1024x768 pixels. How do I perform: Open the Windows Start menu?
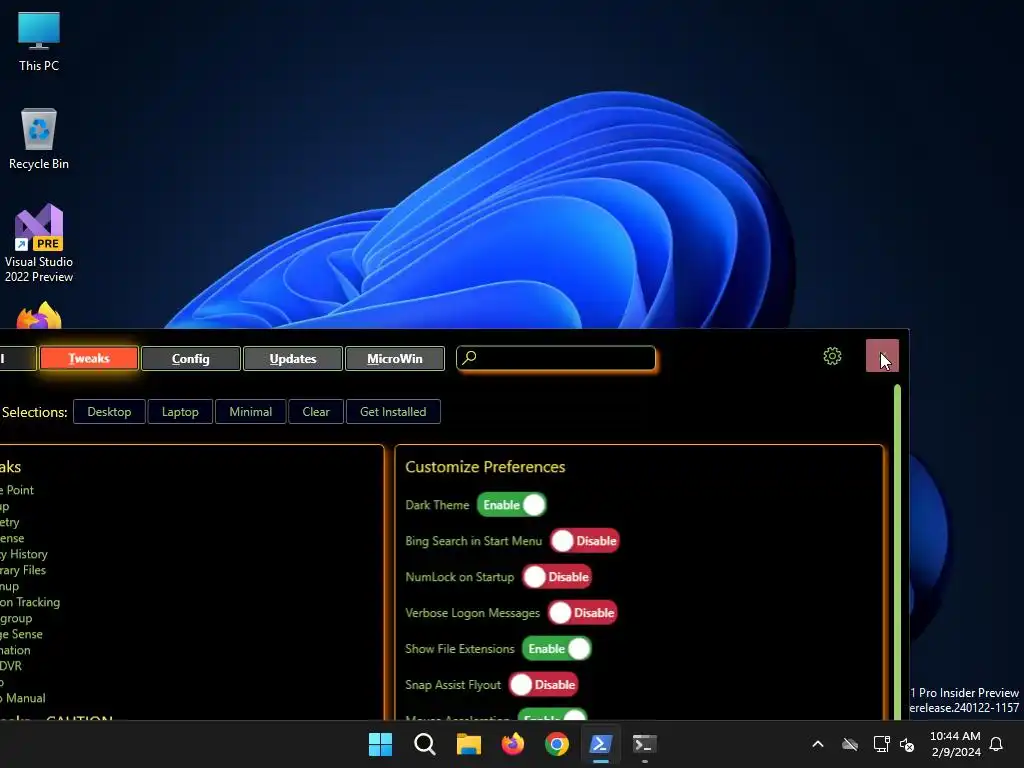380,744
